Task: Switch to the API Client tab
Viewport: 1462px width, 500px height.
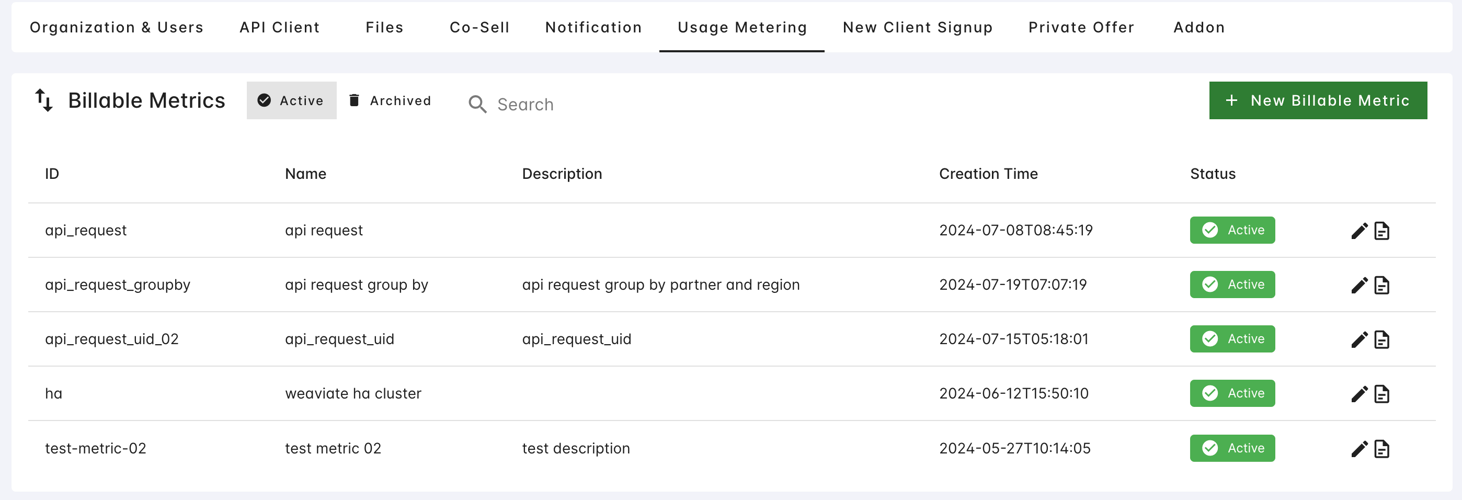Action: 280,27
